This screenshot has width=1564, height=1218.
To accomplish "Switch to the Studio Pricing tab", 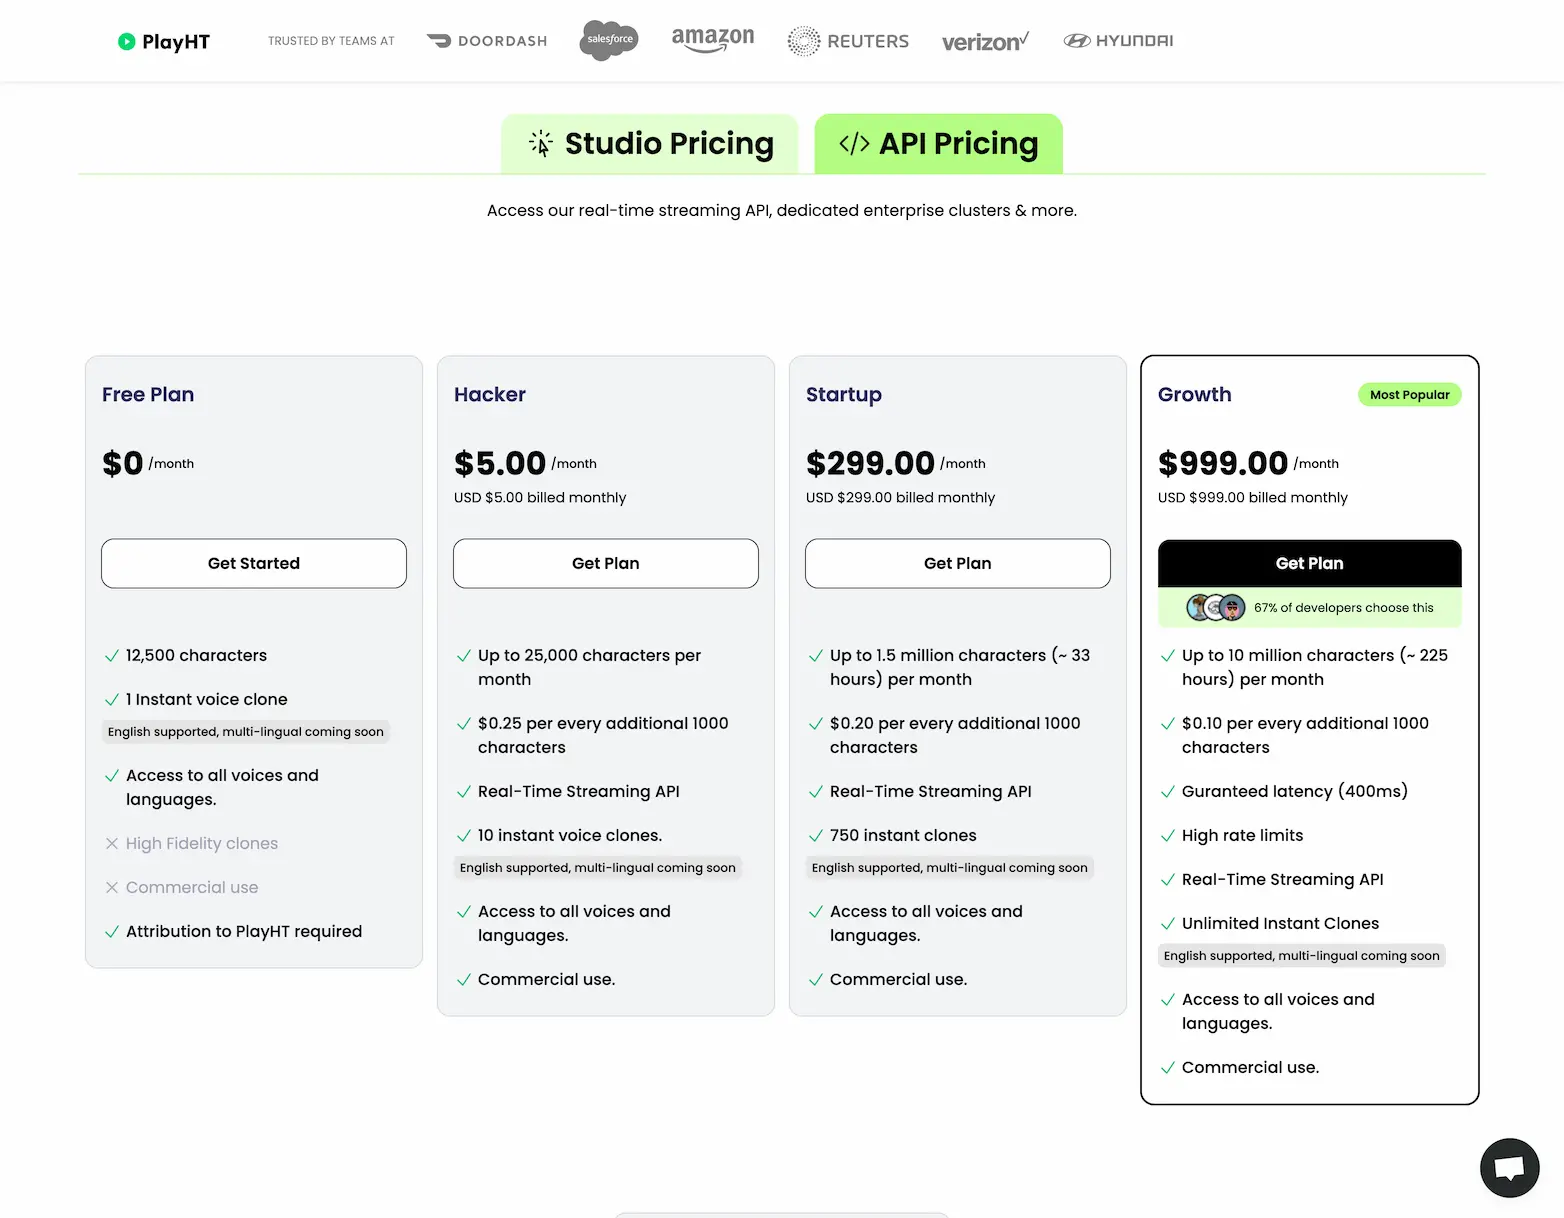I will coord(650,143).
